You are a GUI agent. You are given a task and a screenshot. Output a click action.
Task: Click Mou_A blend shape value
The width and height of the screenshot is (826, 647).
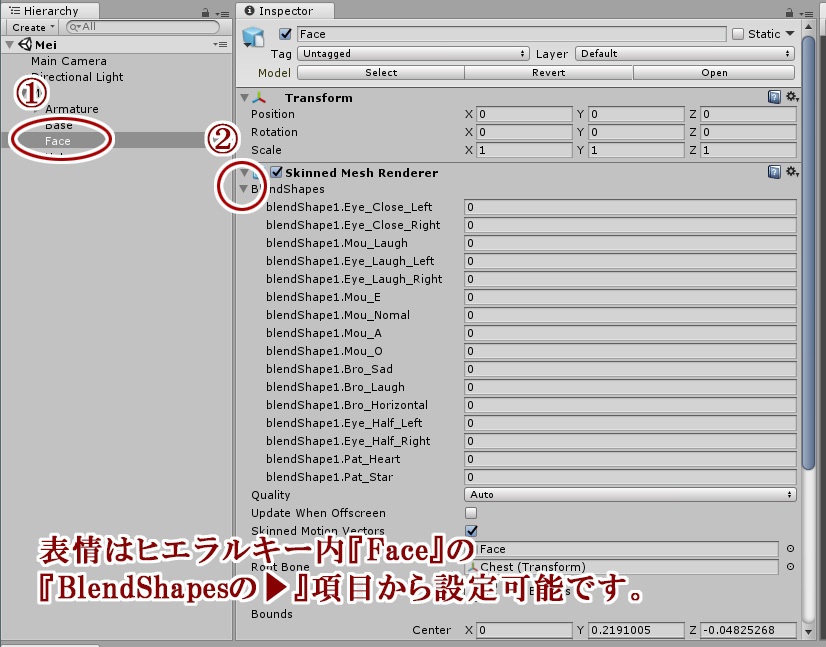[x=630, y=333]
